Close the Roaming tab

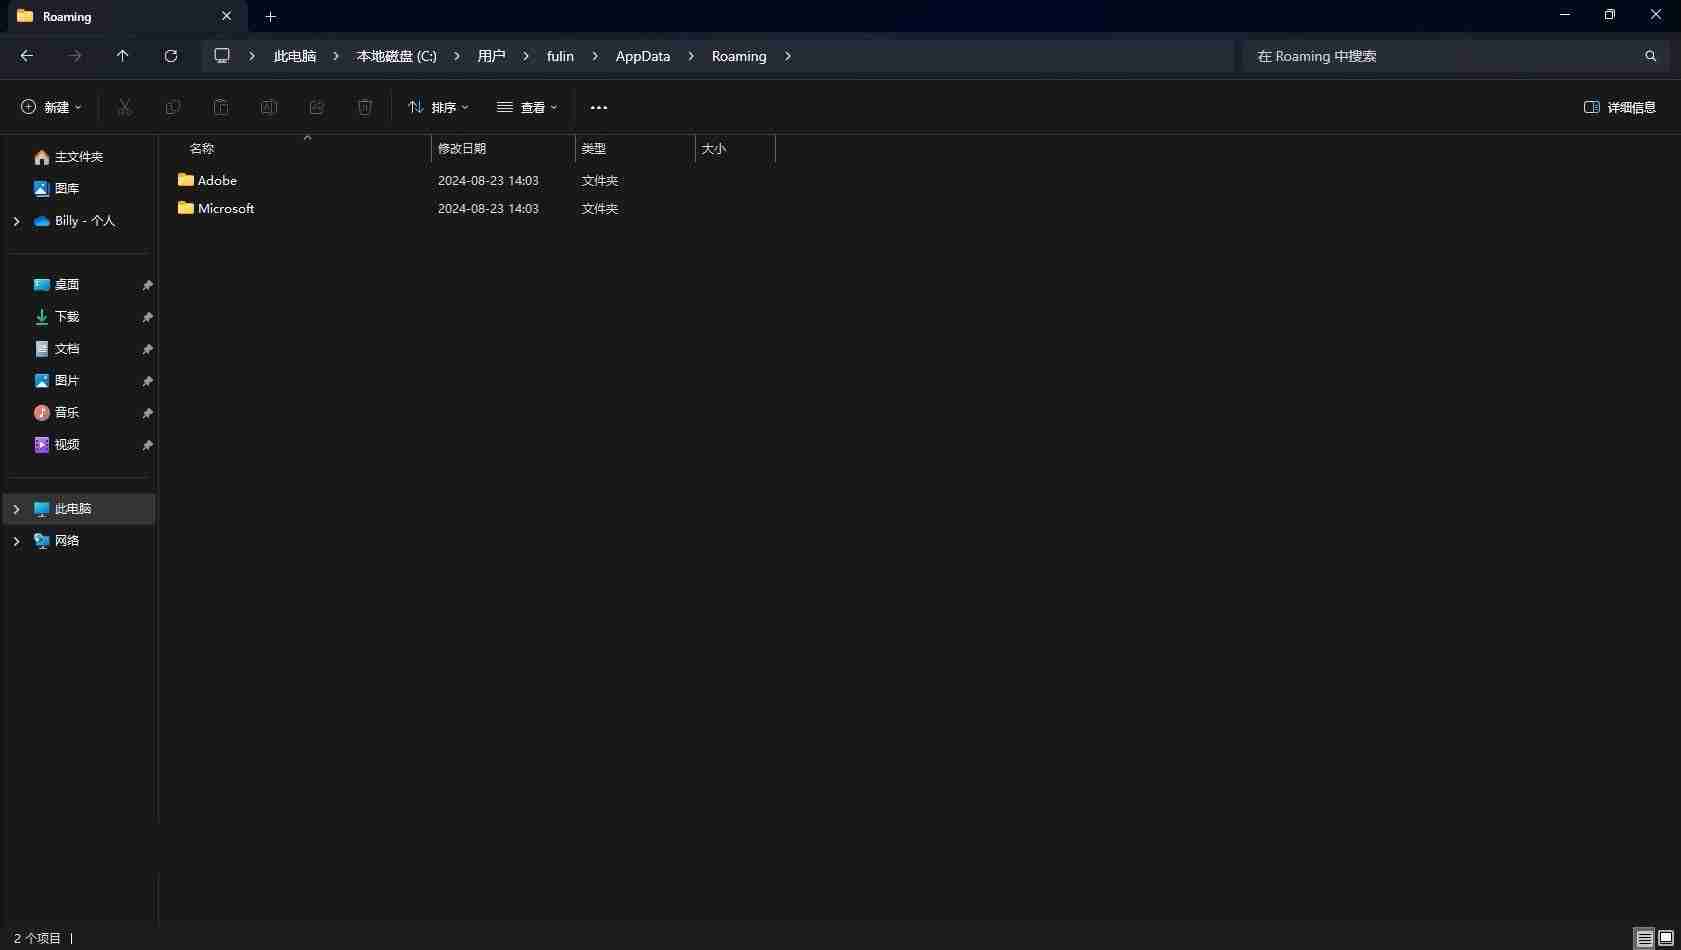226,16
